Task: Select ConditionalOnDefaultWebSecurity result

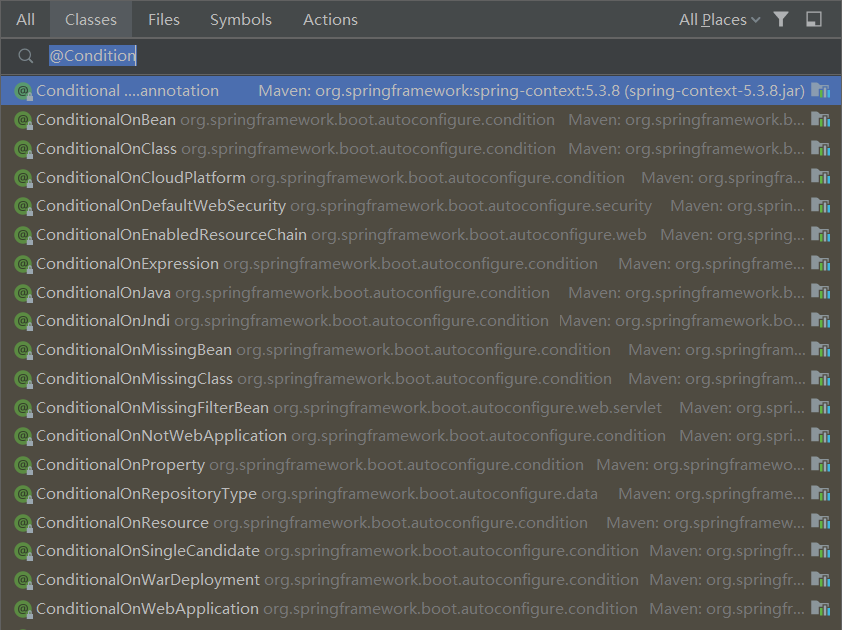Action: 421,206
